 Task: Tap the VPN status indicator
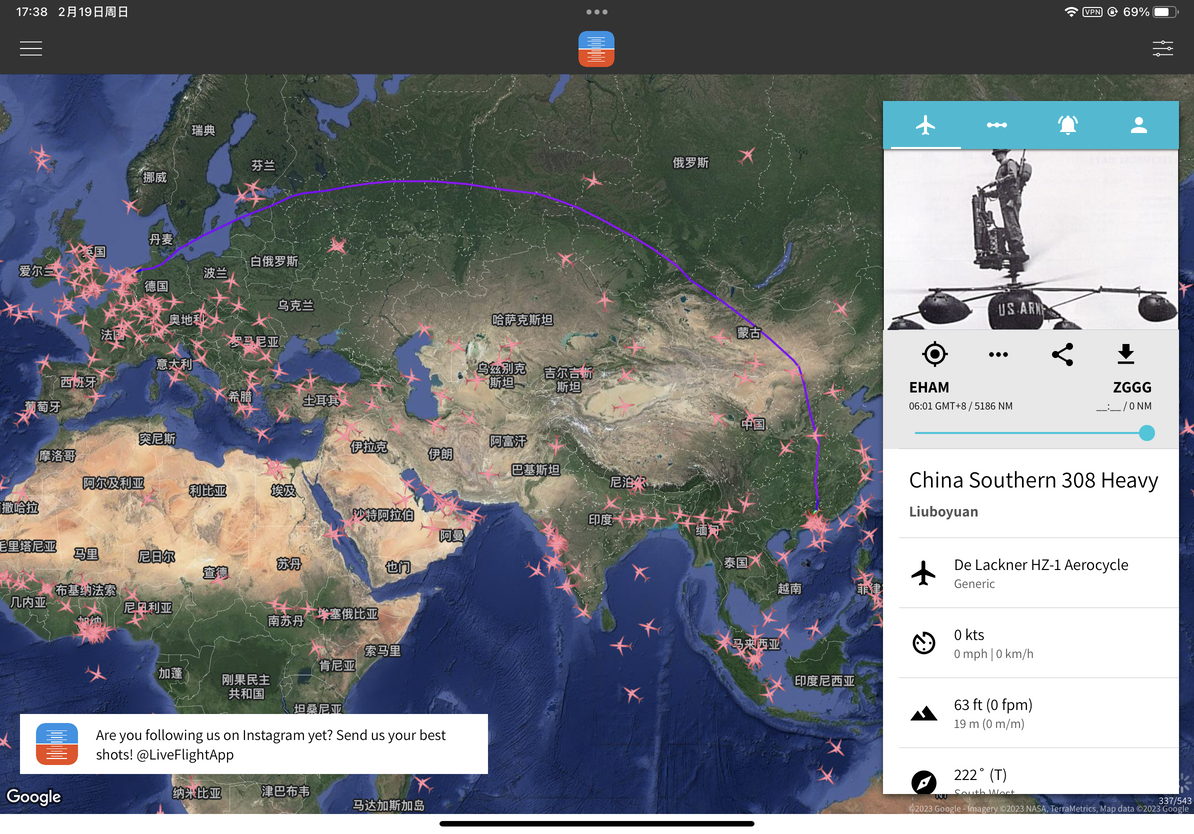(1093, 12)
